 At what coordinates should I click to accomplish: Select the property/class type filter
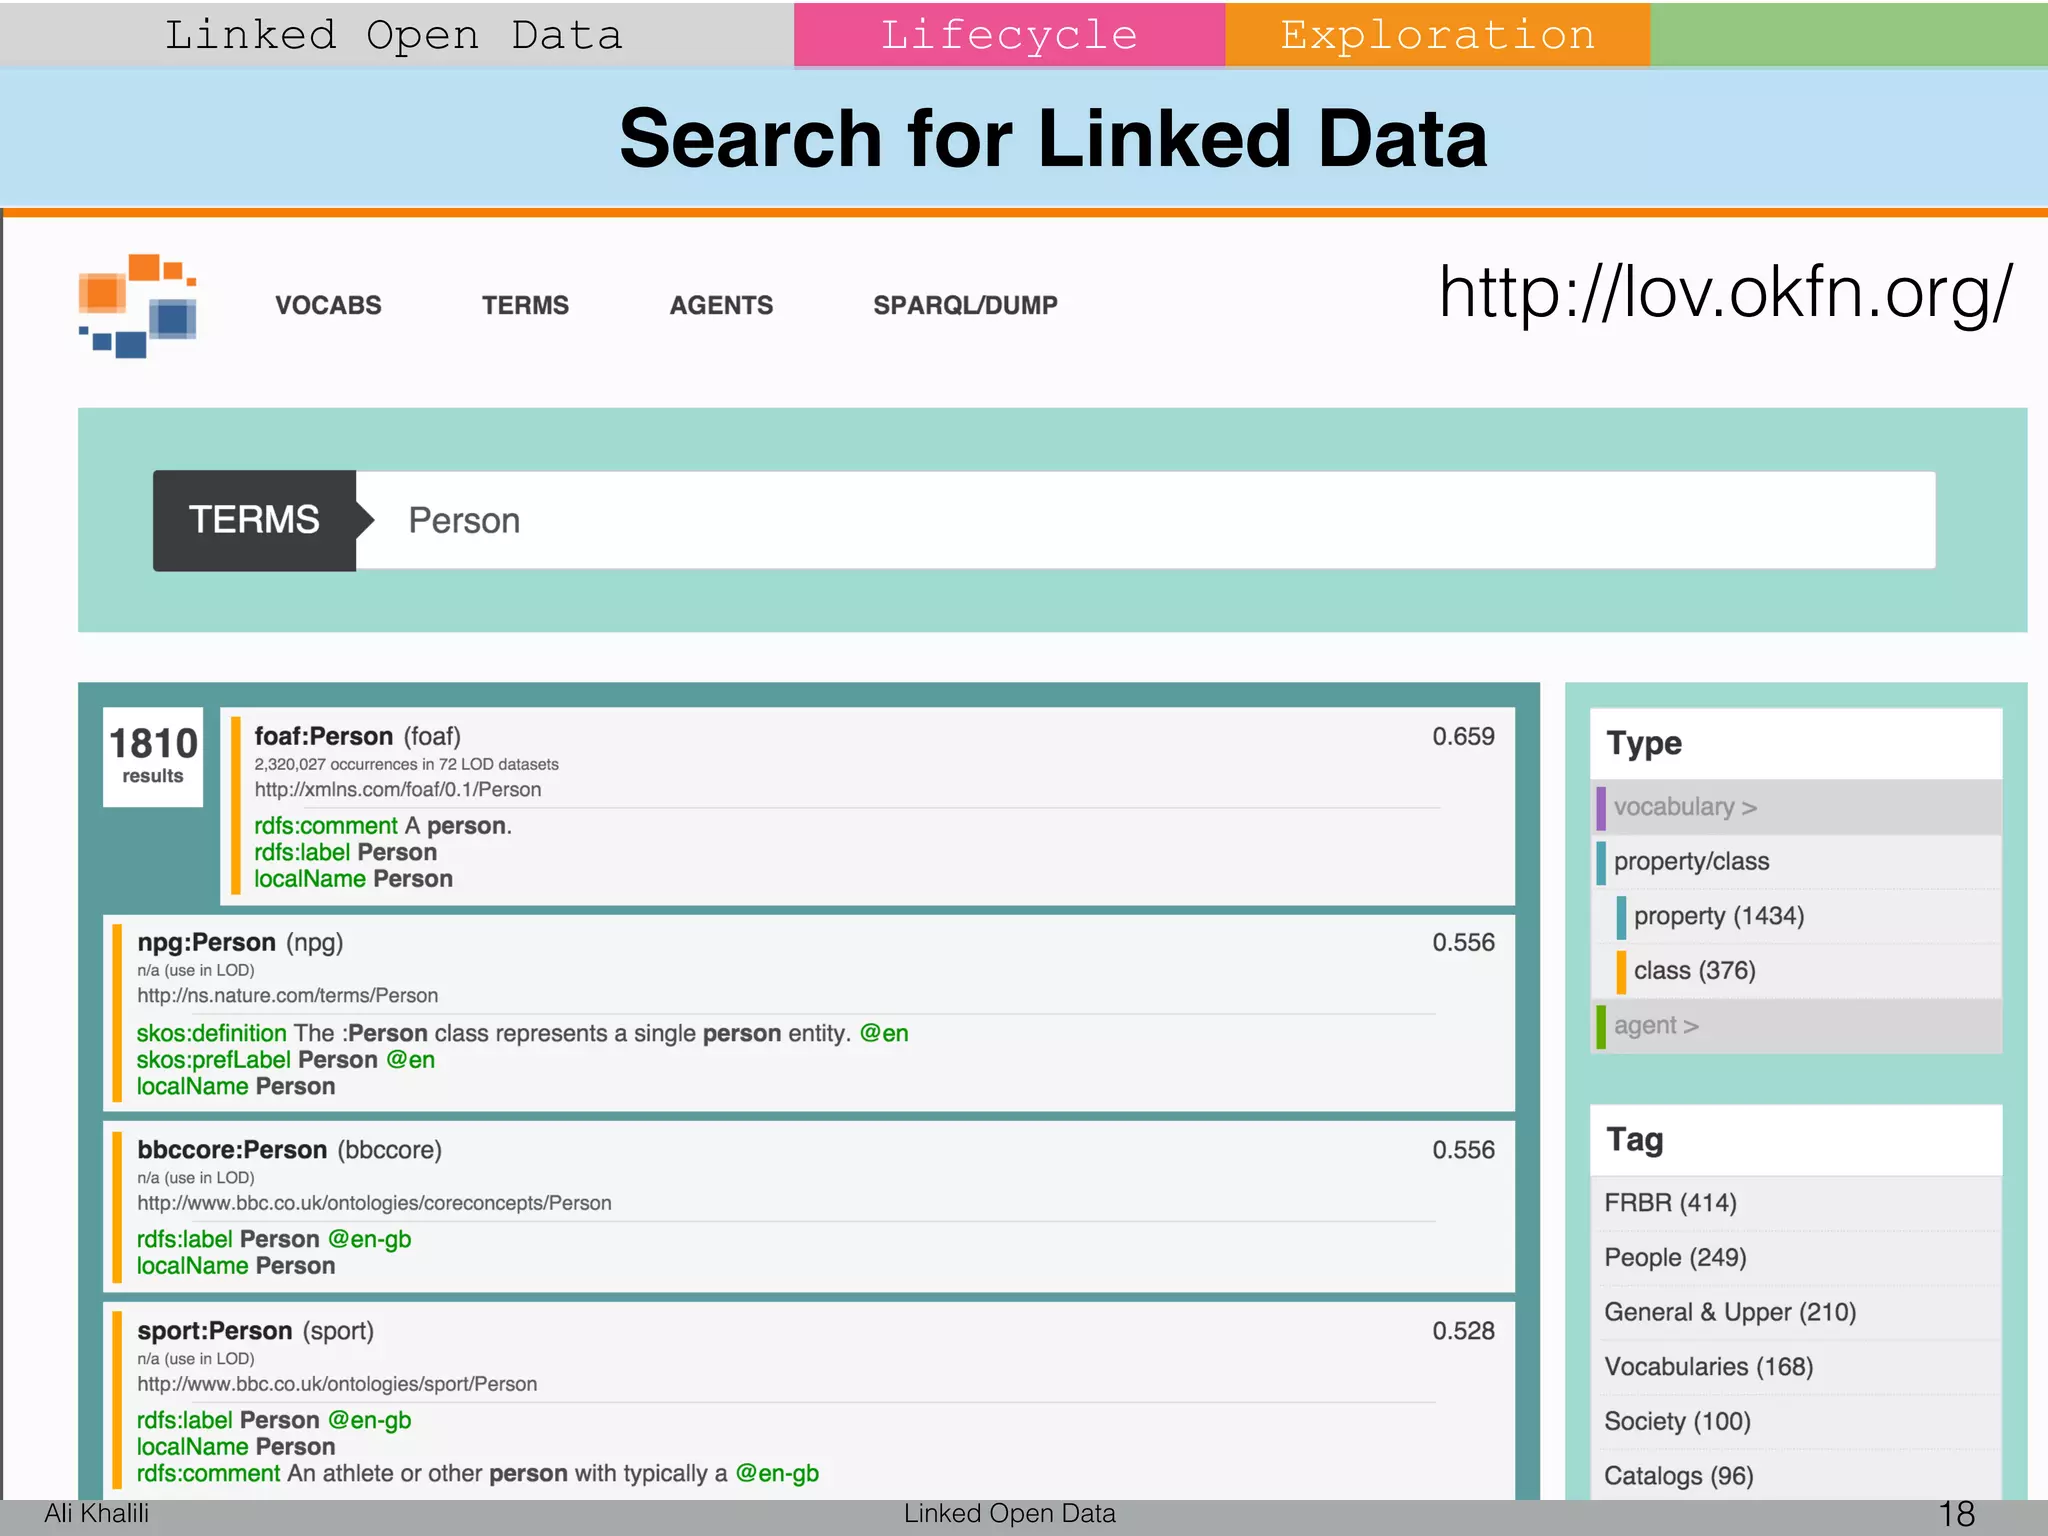[1691, 862]
